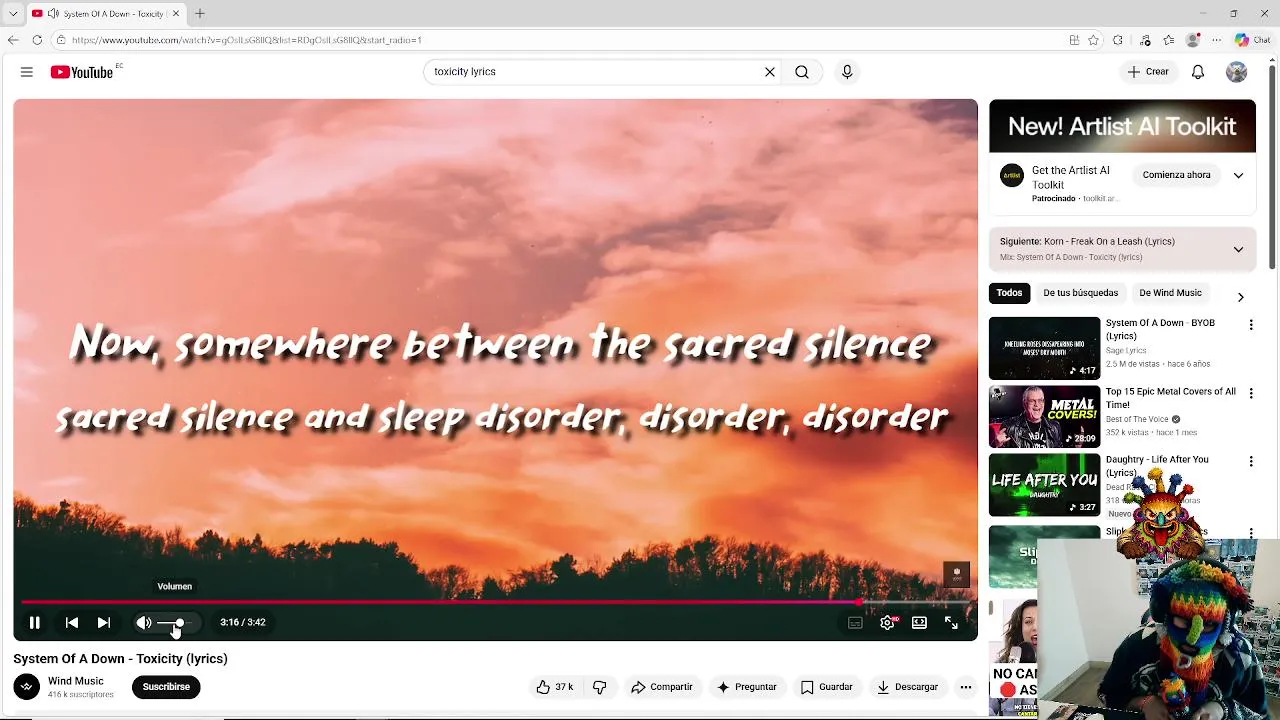
Task: Mute the player volume speaker icon
Action: click(144, 622)
